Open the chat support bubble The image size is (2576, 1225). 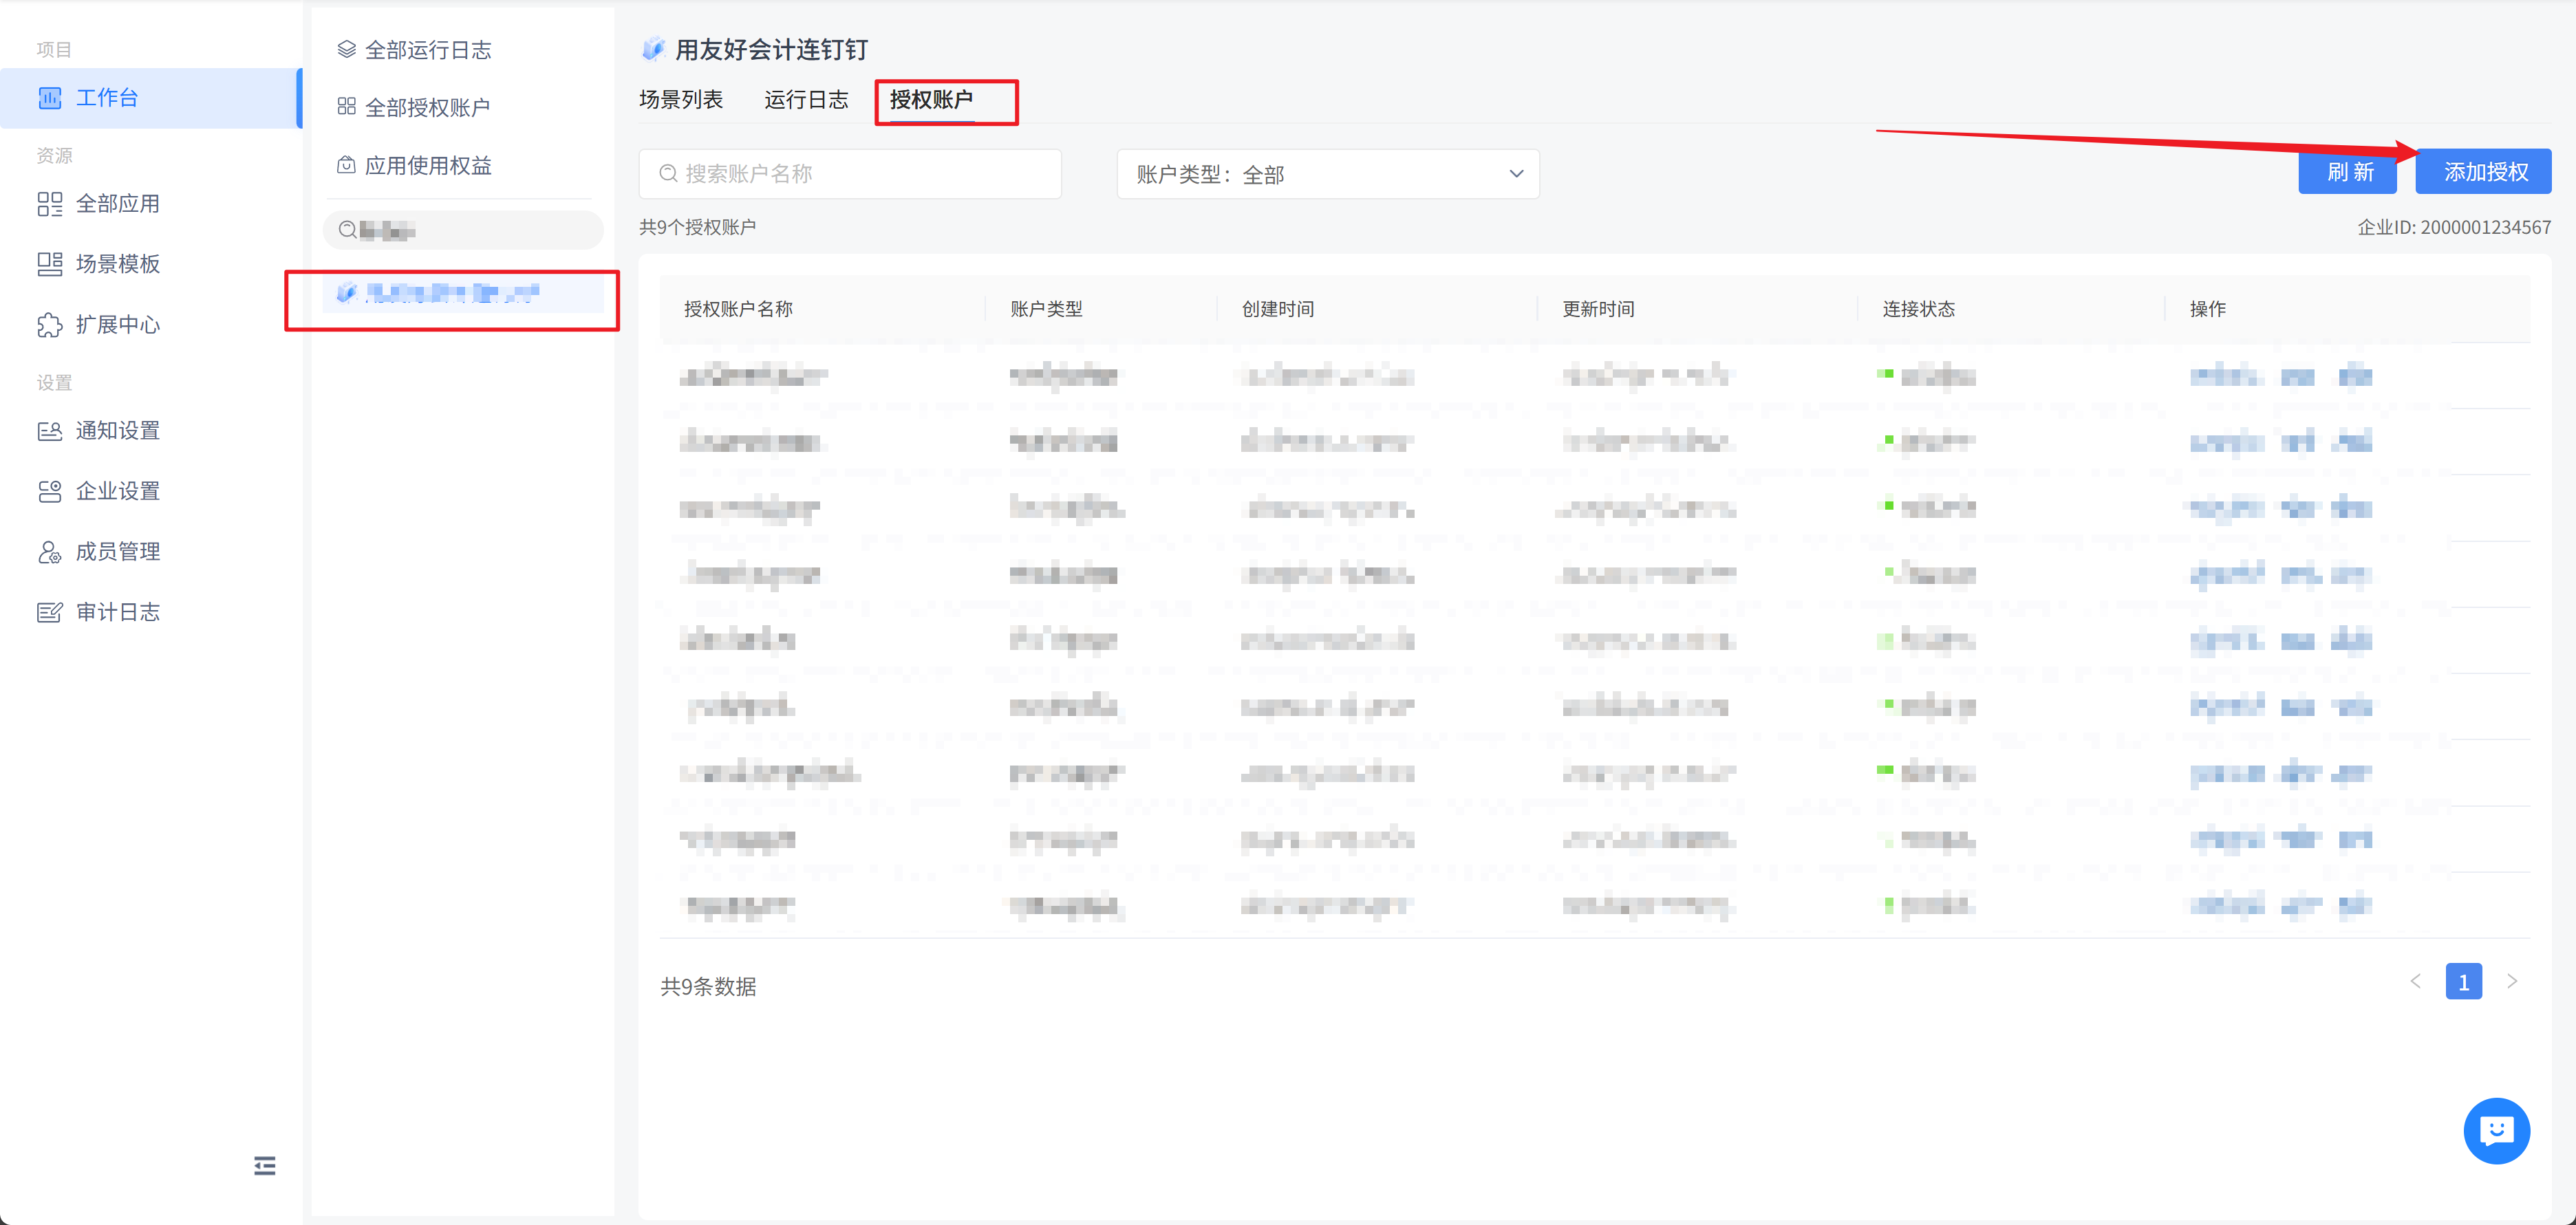pyautogui.click(x=2496, y=1131)
